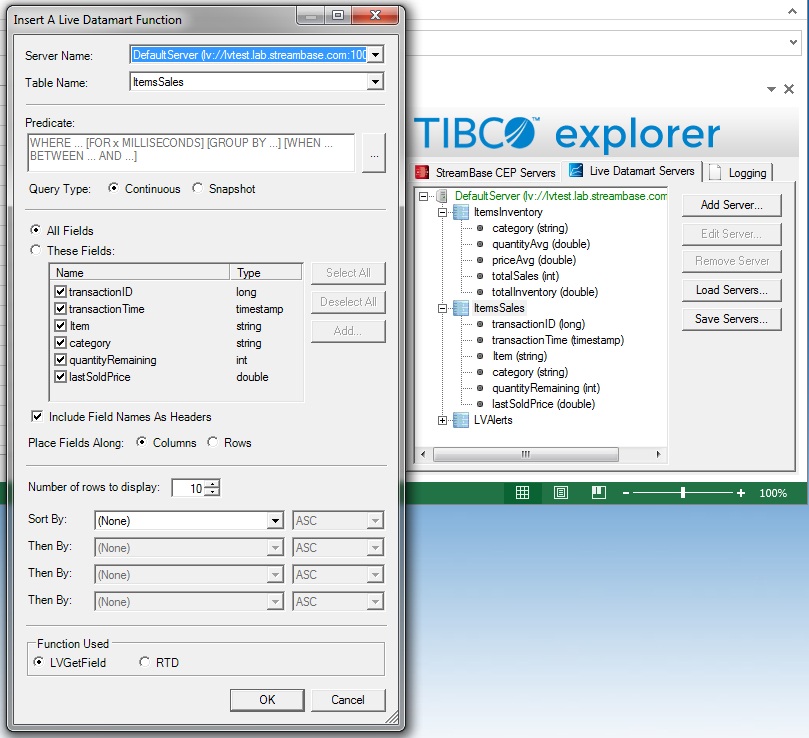
Task: Open the Logging tab
Action: pos(738,172)
